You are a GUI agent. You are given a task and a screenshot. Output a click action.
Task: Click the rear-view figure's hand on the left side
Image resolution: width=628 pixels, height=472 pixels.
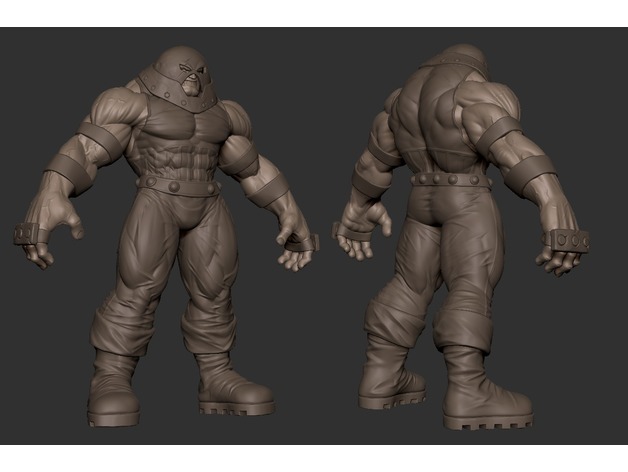tap(353, 241)
